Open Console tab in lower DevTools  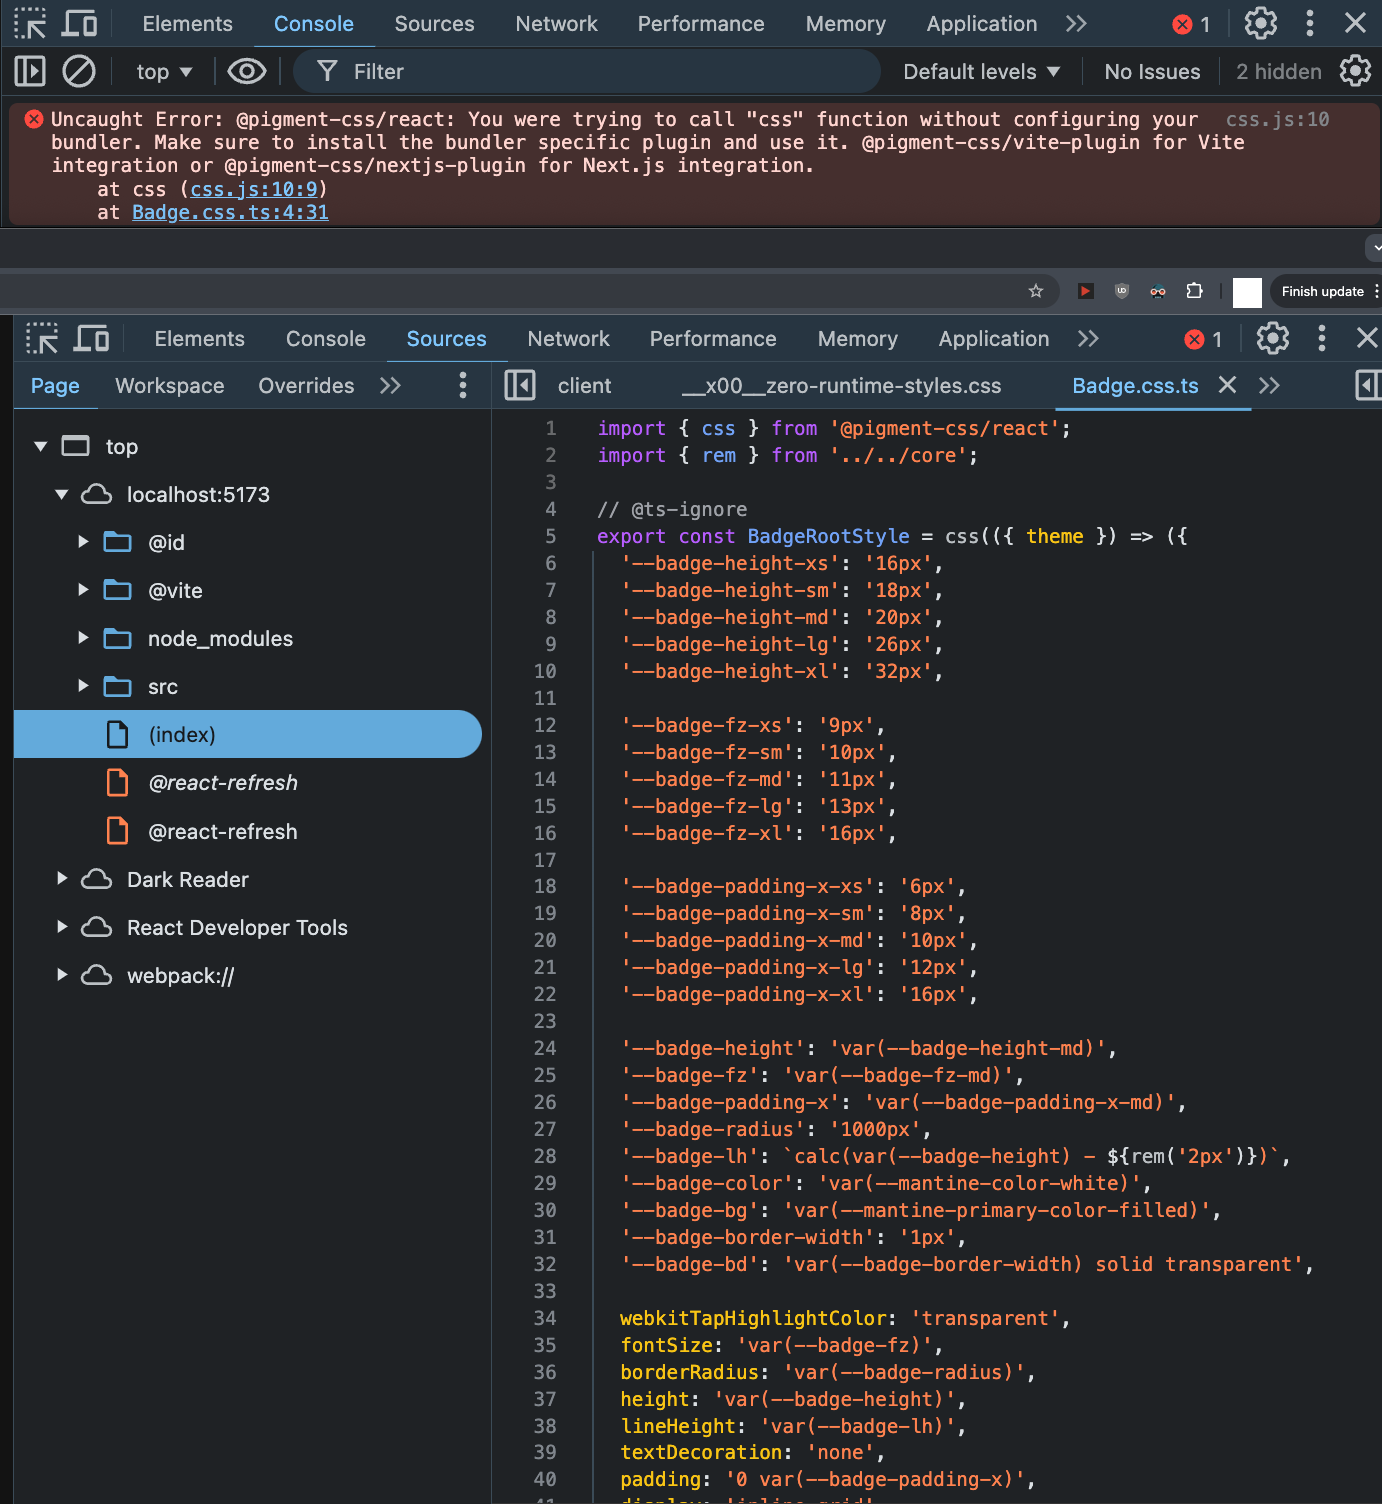(x=326, y=339)
